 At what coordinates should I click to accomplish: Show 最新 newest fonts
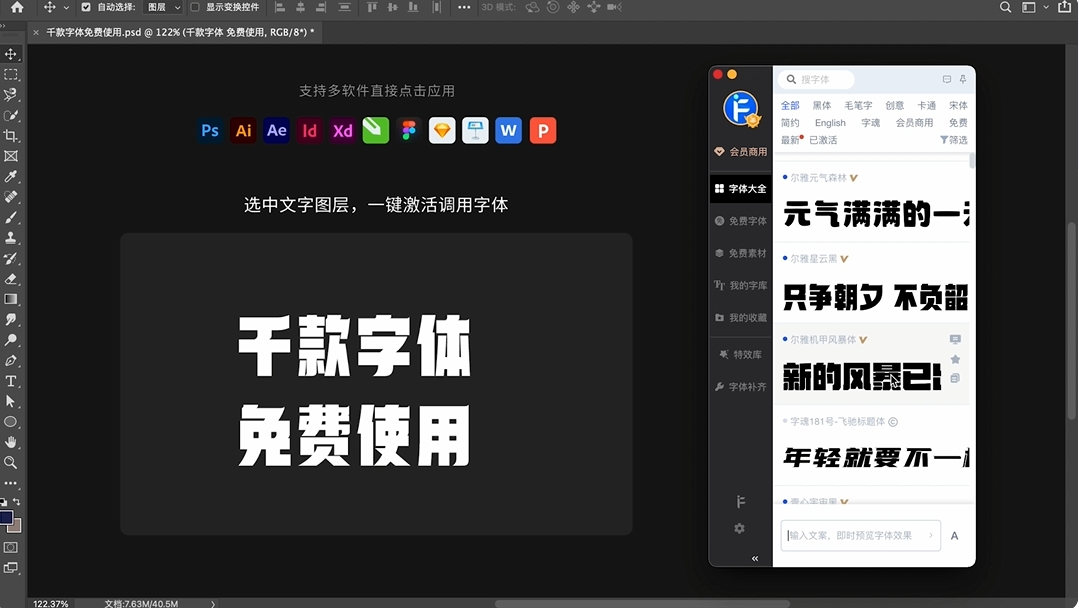[x=790, y=140]
